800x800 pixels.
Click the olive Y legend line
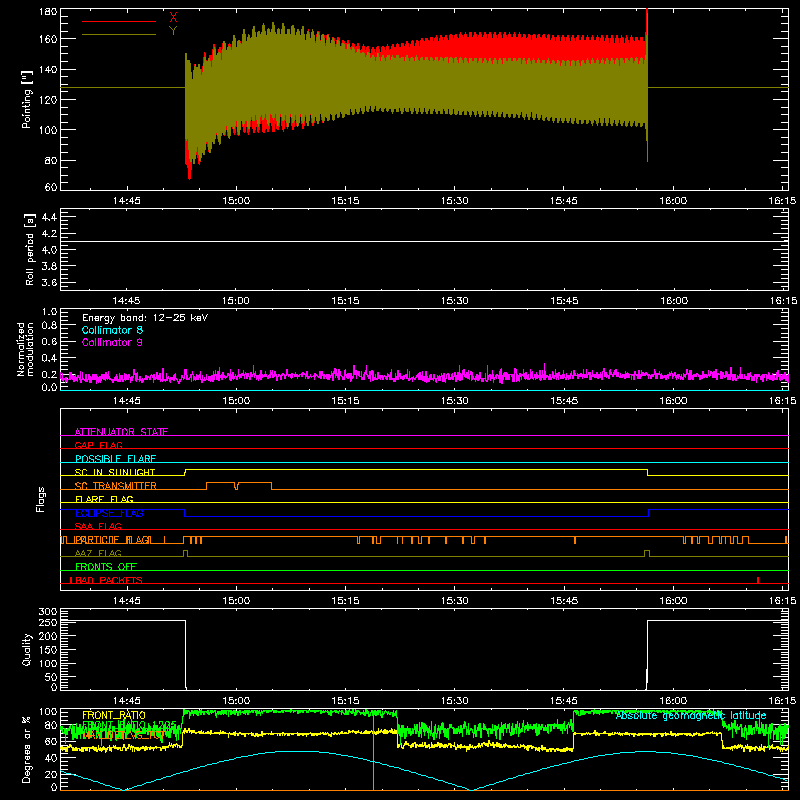tap(119, 34)
